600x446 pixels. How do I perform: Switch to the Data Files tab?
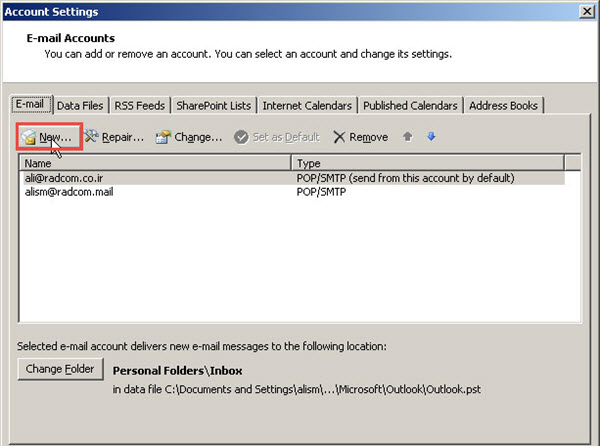[x=79, y=105]
